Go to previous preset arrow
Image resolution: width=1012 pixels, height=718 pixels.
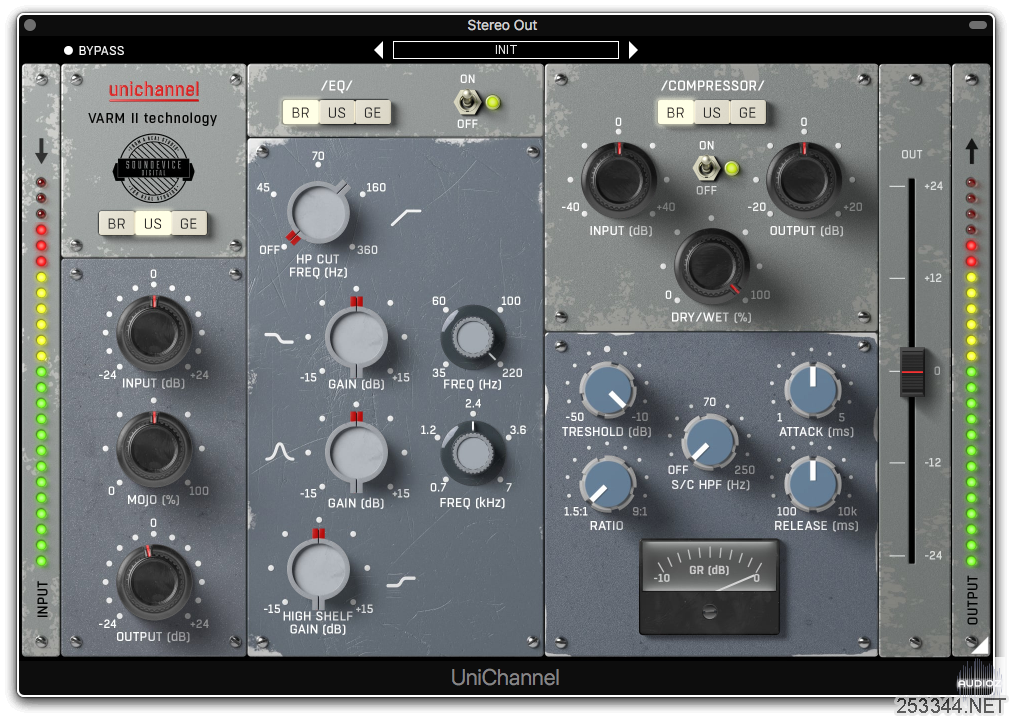click(x=379, y=50)
